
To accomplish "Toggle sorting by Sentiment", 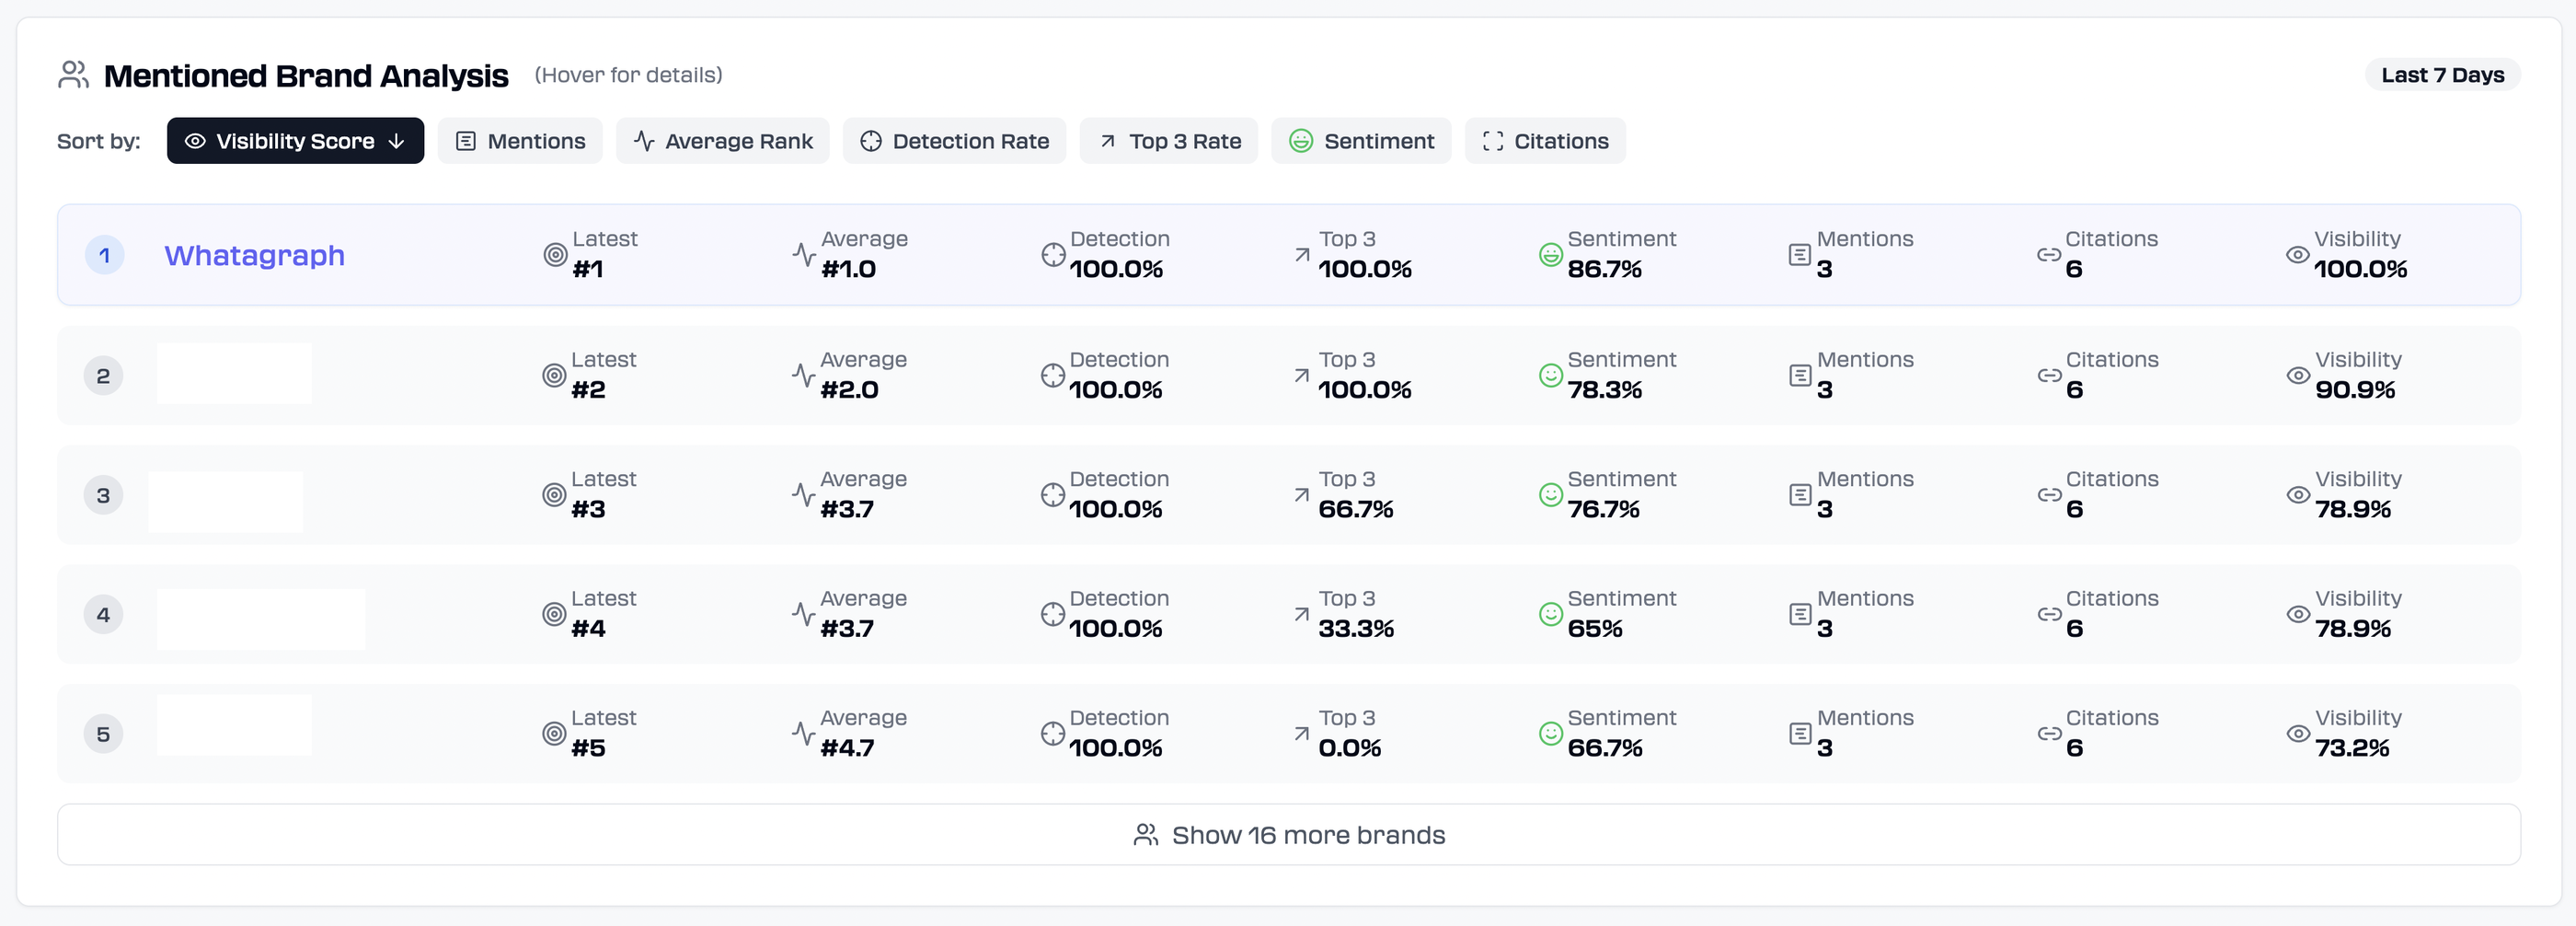I will click(x=1362, y=141).
